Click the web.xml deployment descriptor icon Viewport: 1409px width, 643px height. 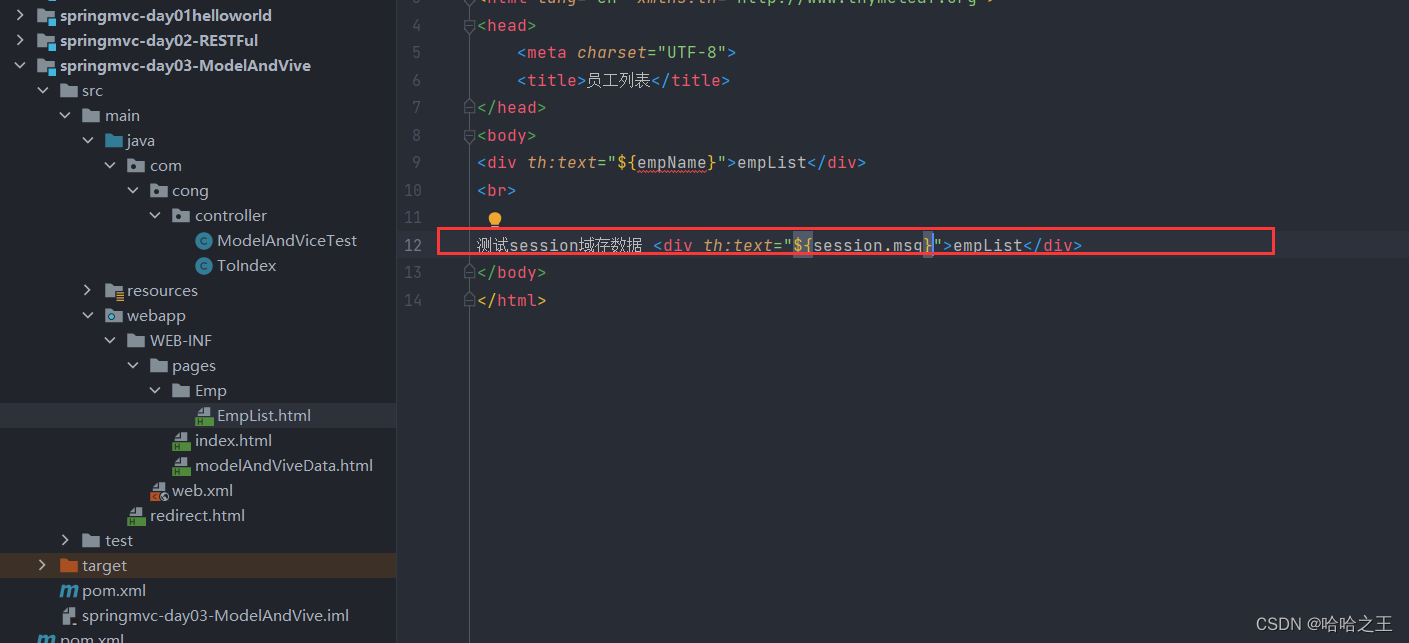pos(159,490)
